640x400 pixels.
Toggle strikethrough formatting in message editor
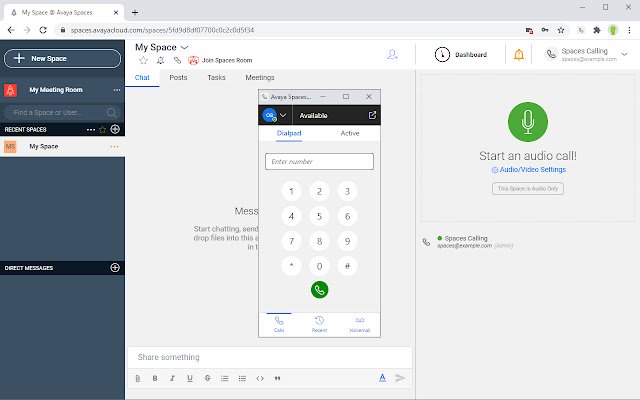pyautogui.click(x=207, y=378)
